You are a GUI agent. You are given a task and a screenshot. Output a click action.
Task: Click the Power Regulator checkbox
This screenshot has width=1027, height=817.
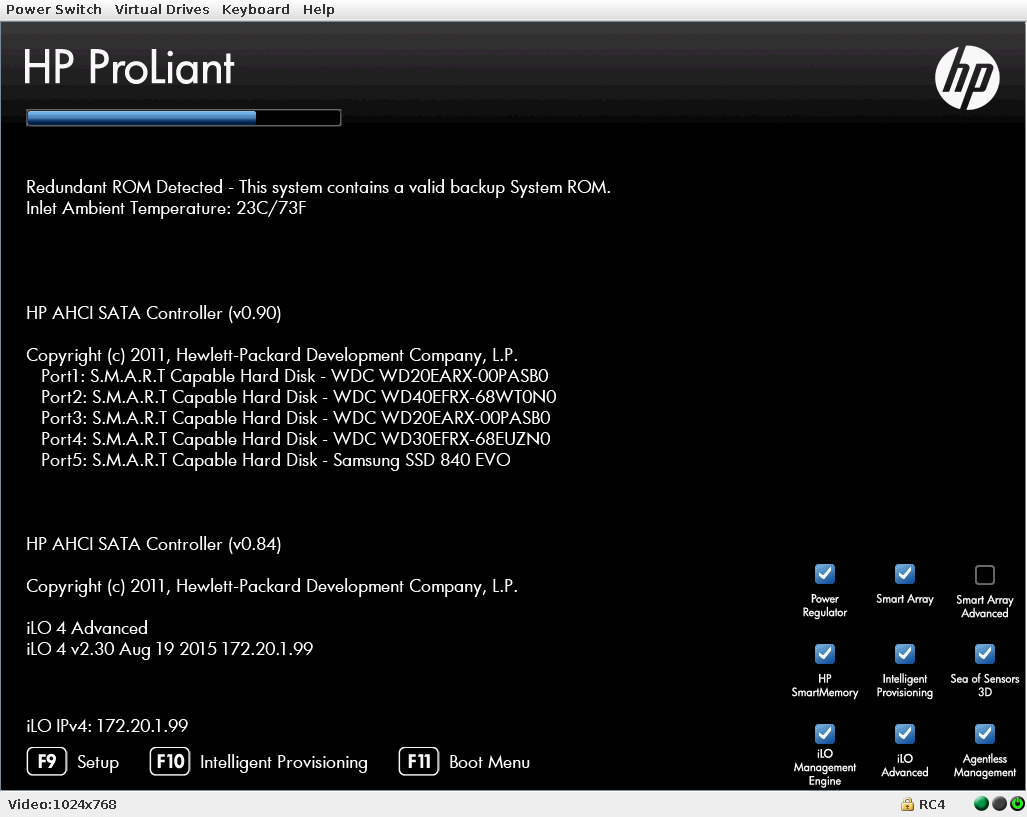click(x=825, y=574)
